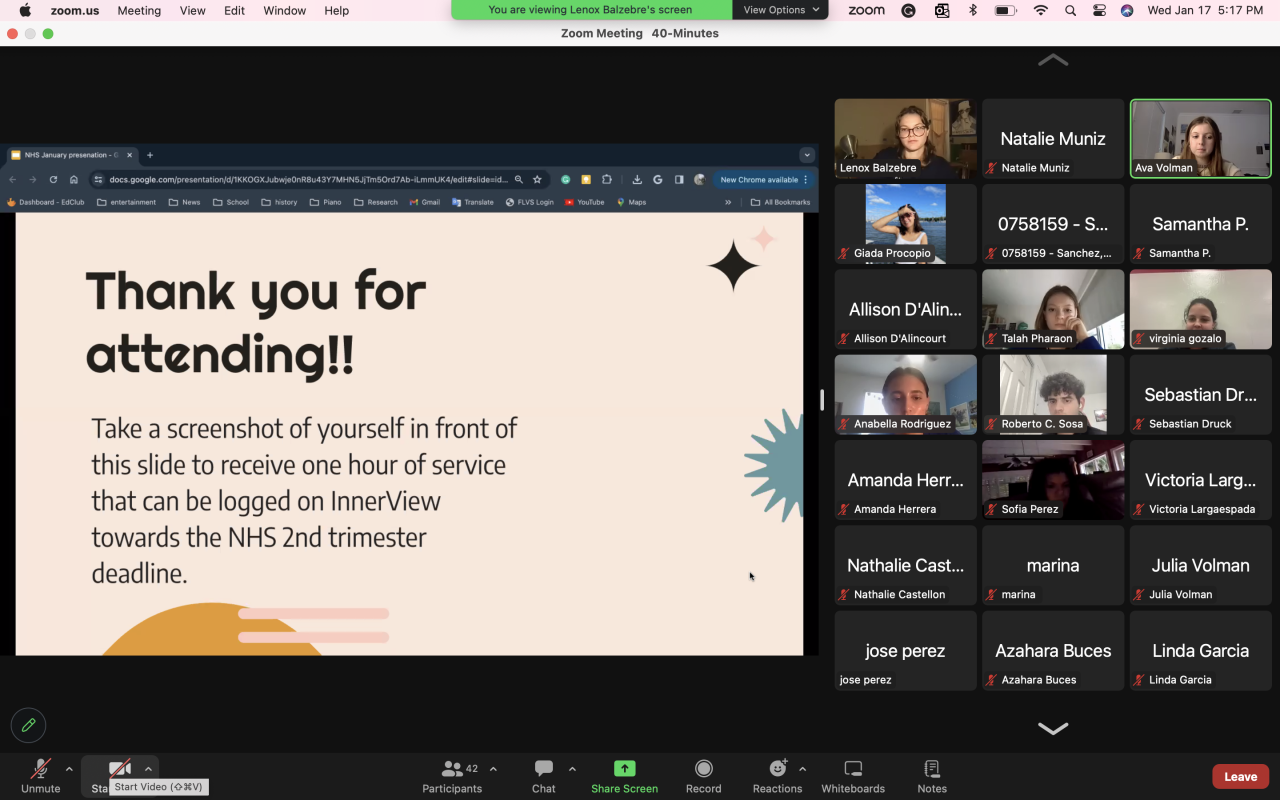
Task: Toggle Start Video camera button
Action: (x=120, y=768)
